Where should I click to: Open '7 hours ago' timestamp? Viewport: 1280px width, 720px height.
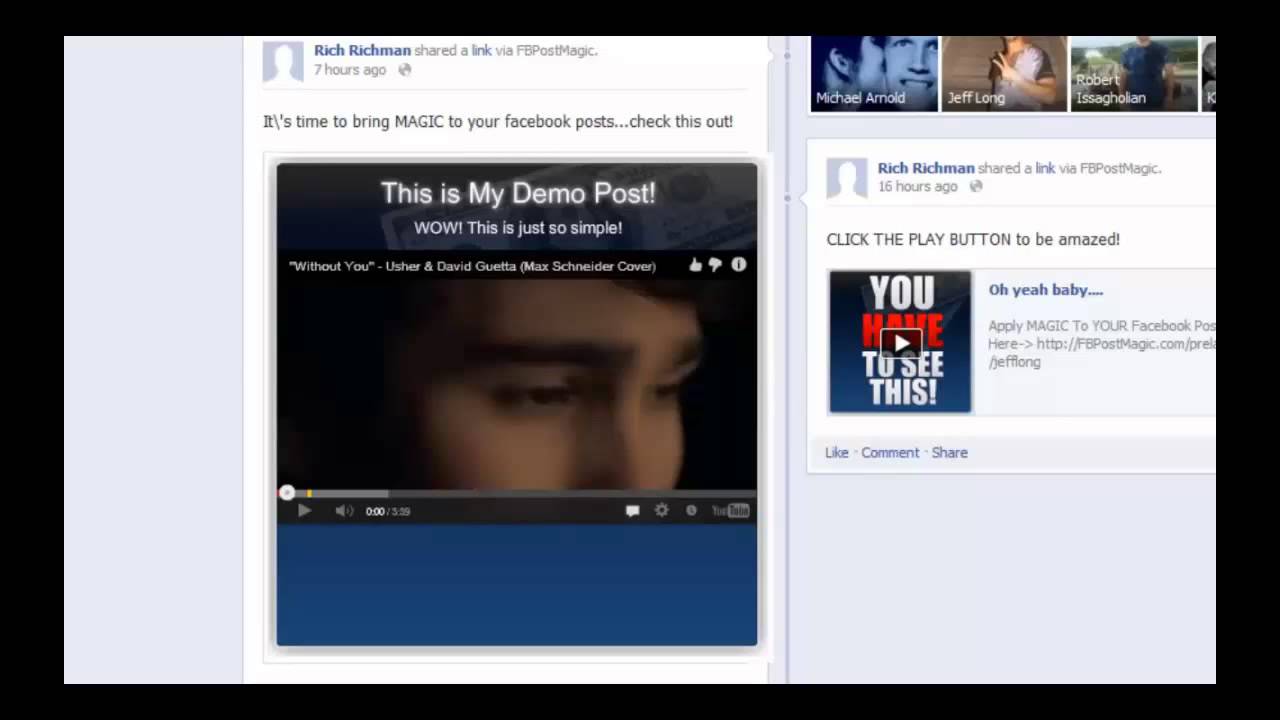pyautogui.click(x=350, y=70)
